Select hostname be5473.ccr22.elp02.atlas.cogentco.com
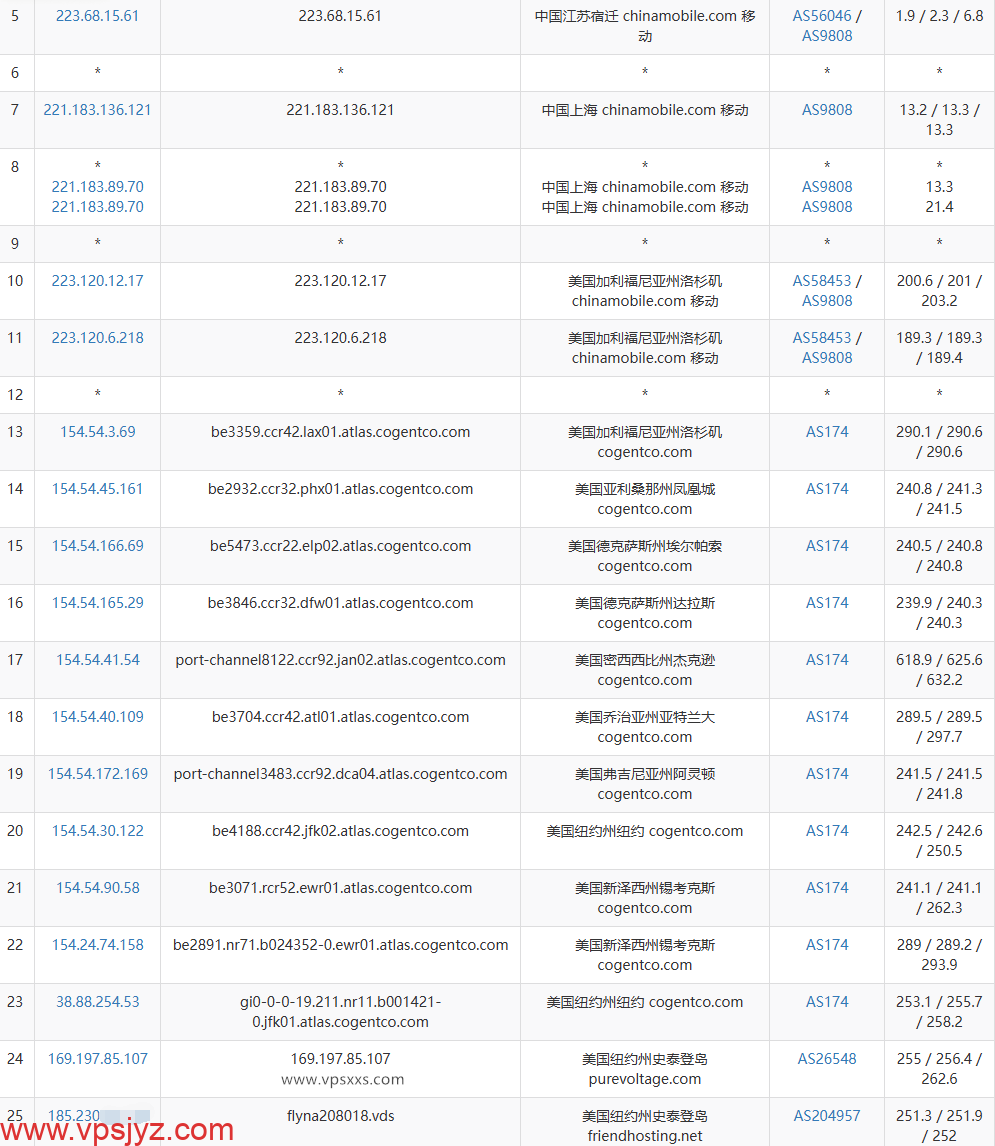The width and height of the screenshot is (995, 1146). click(x=340, y=546)
